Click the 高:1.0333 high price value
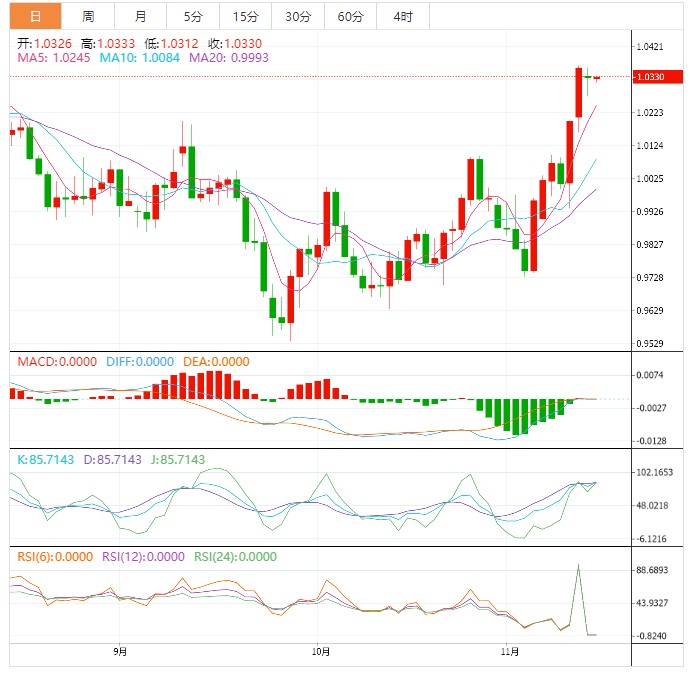690x673 pixels. 108,44
